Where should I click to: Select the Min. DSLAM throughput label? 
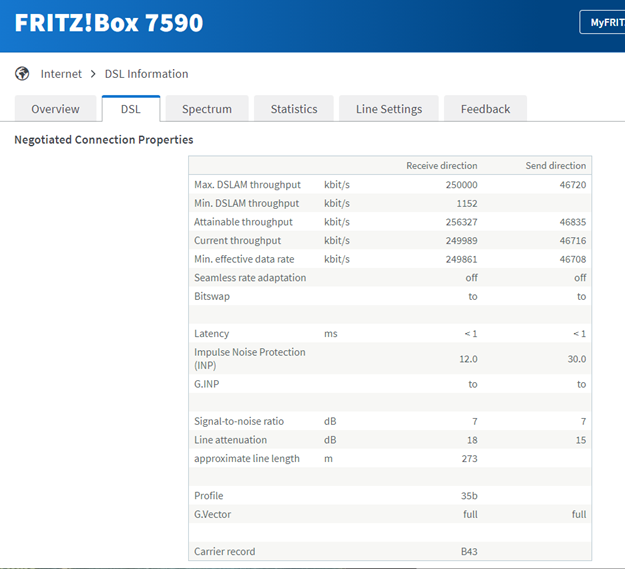click(x=246, y=203)
